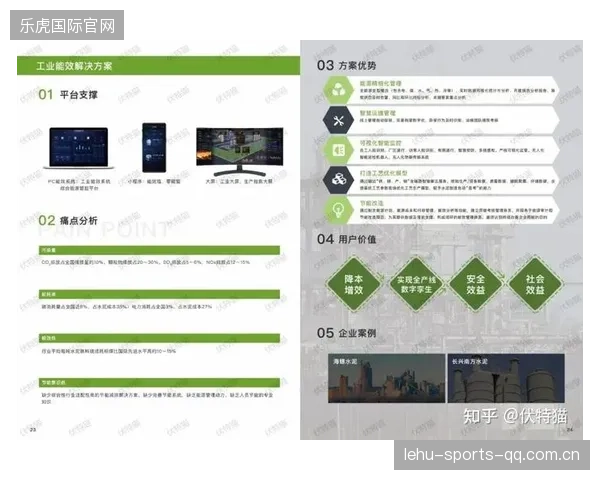600x480 pixels.
Task: Click the dark wrench-and-screwdriver hexagon icon
Action: pos(338,121)
